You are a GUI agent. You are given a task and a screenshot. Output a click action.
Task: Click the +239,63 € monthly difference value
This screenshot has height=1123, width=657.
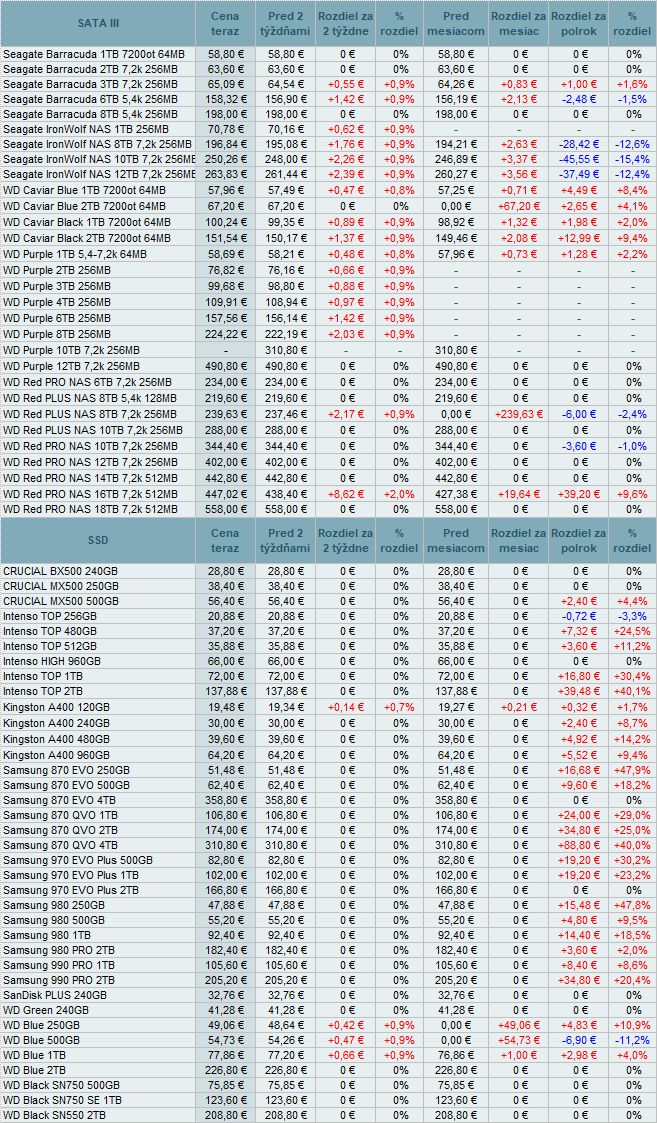(518, 414)
